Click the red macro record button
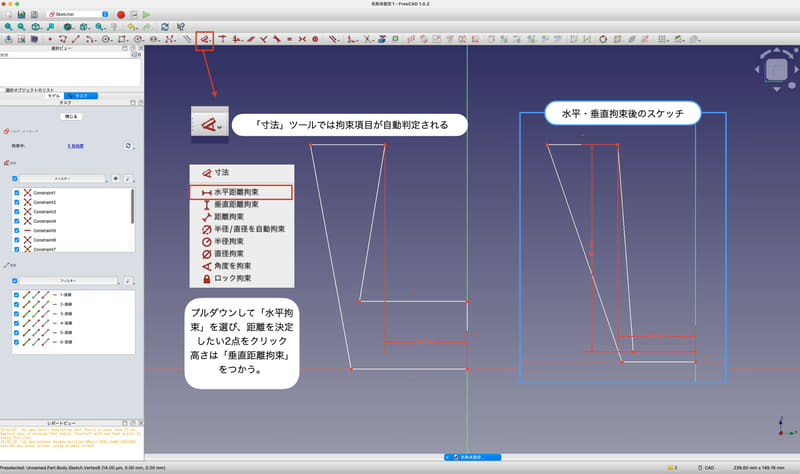The image size is (800, 474). (121, 15)
